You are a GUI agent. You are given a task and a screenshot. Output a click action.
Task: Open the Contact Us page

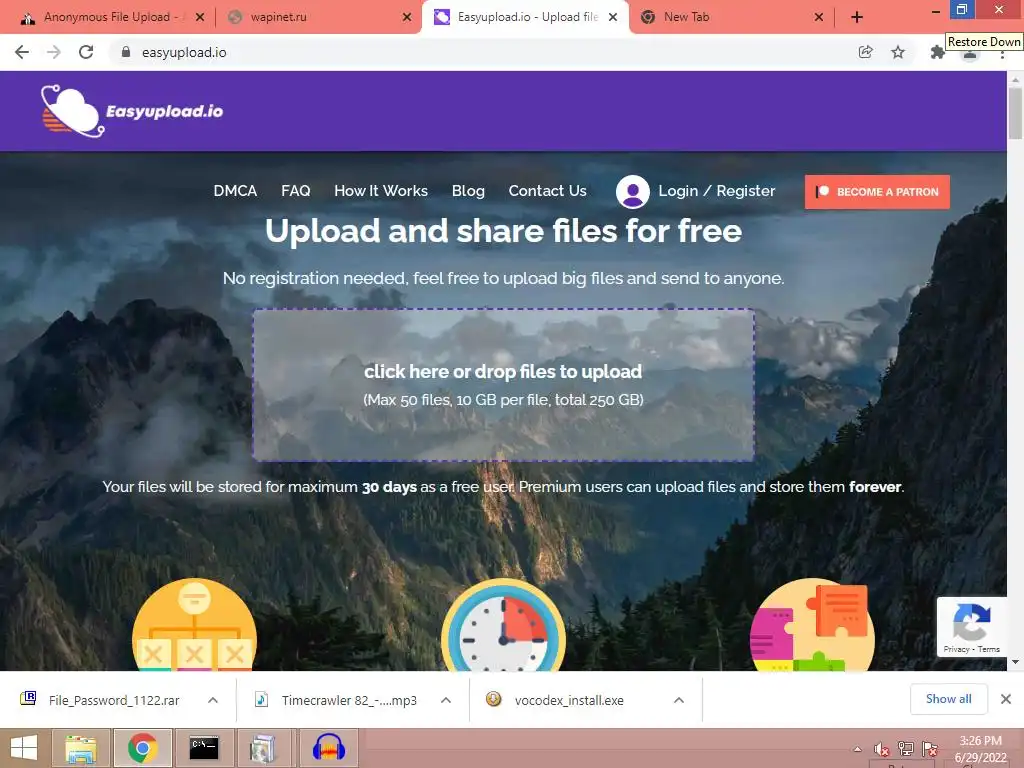[547, 191]
